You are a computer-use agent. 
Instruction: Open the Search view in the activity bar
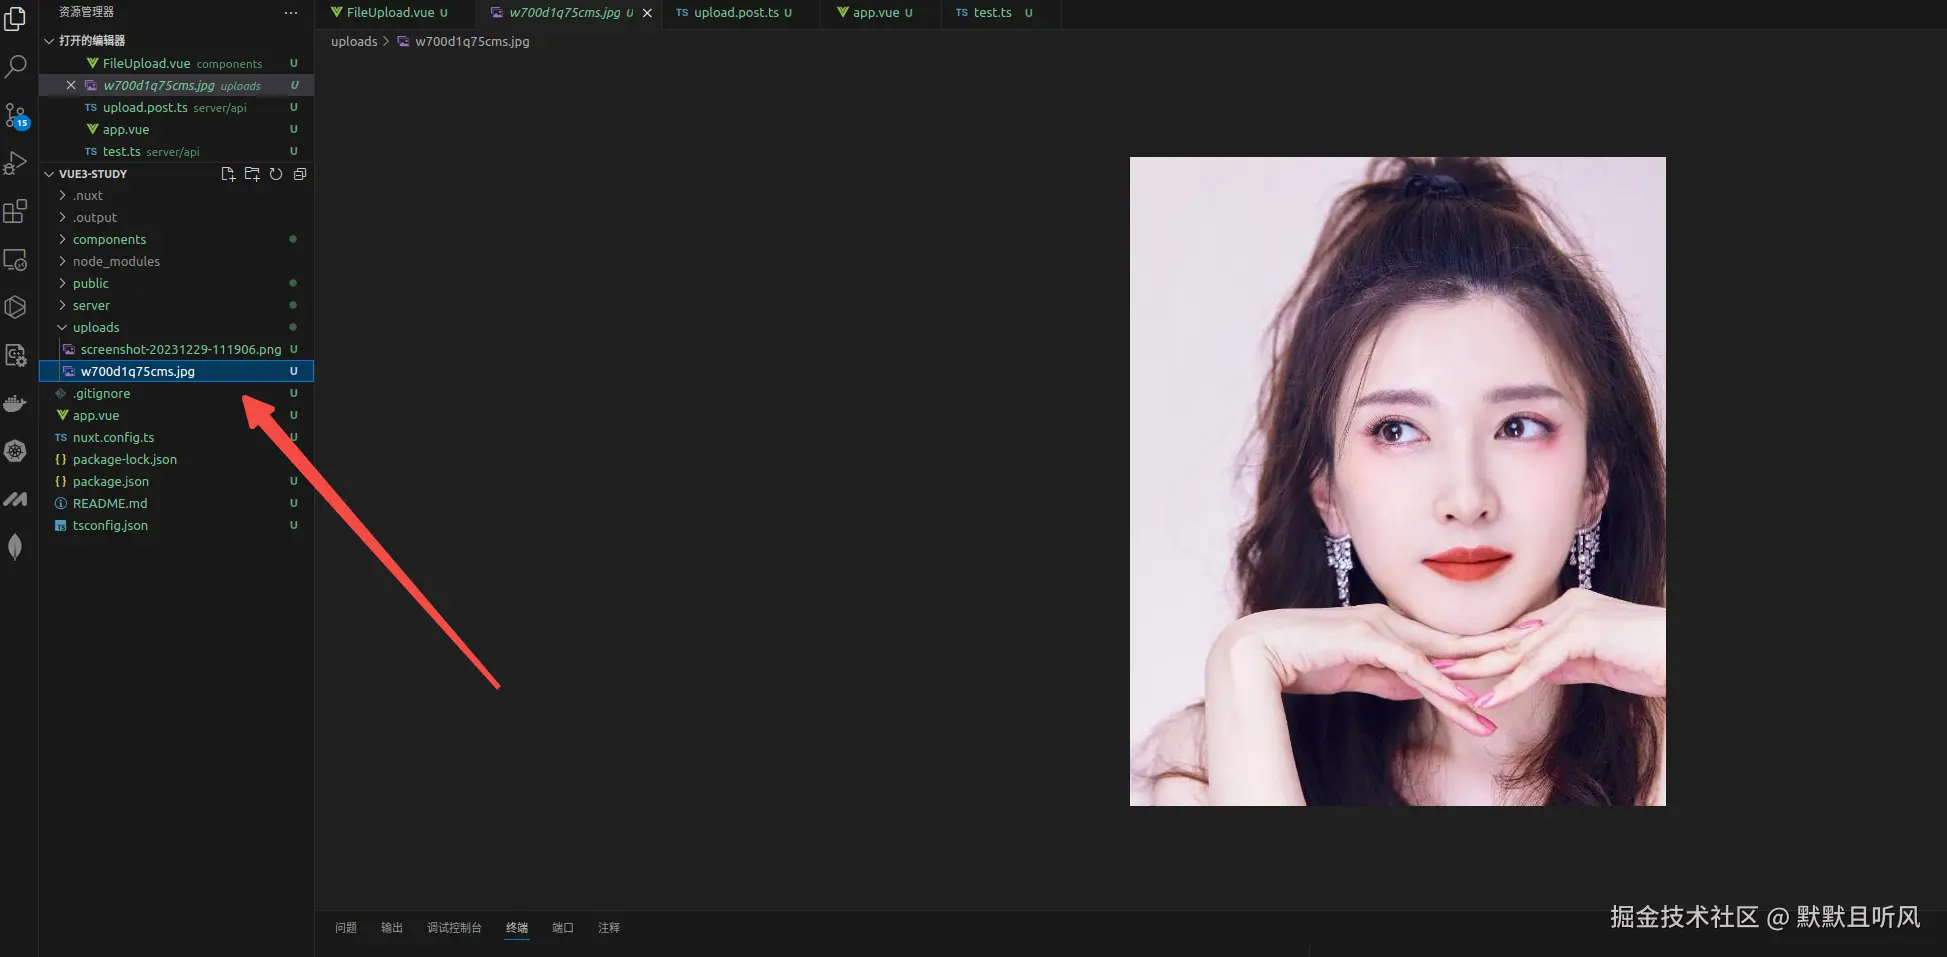pos(15,66)
